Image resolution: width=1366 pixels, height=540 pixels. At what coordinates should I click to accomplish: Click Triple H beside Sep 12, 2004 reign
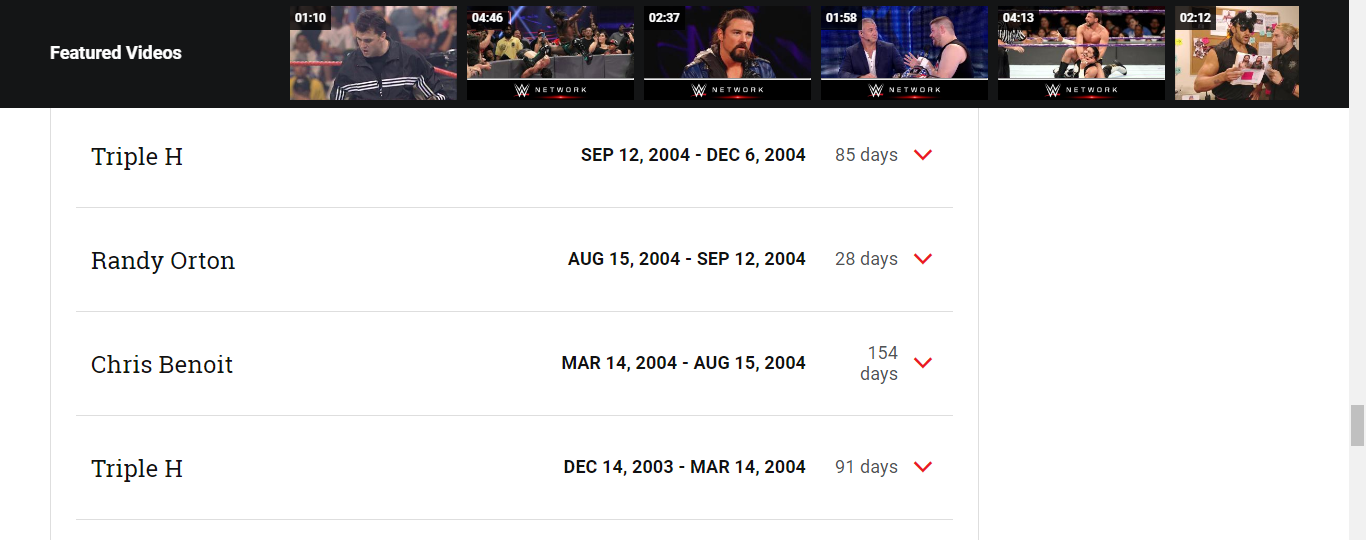coord(137,157)
